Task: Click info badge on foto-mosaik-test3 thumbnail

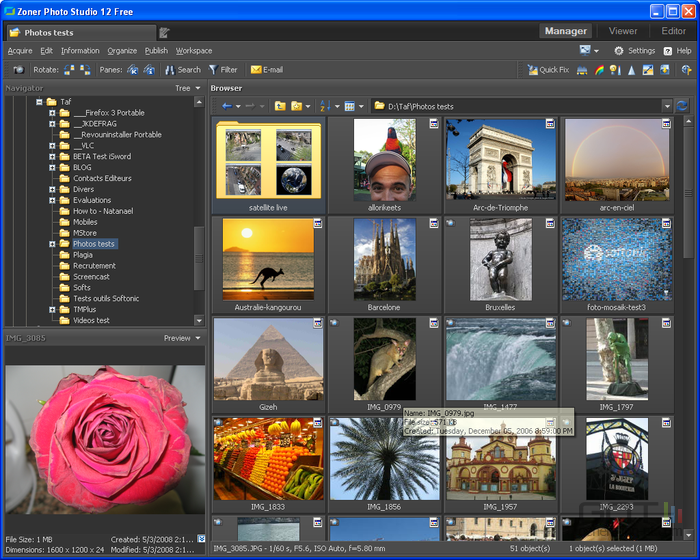Action: click(x=666, y=223)
